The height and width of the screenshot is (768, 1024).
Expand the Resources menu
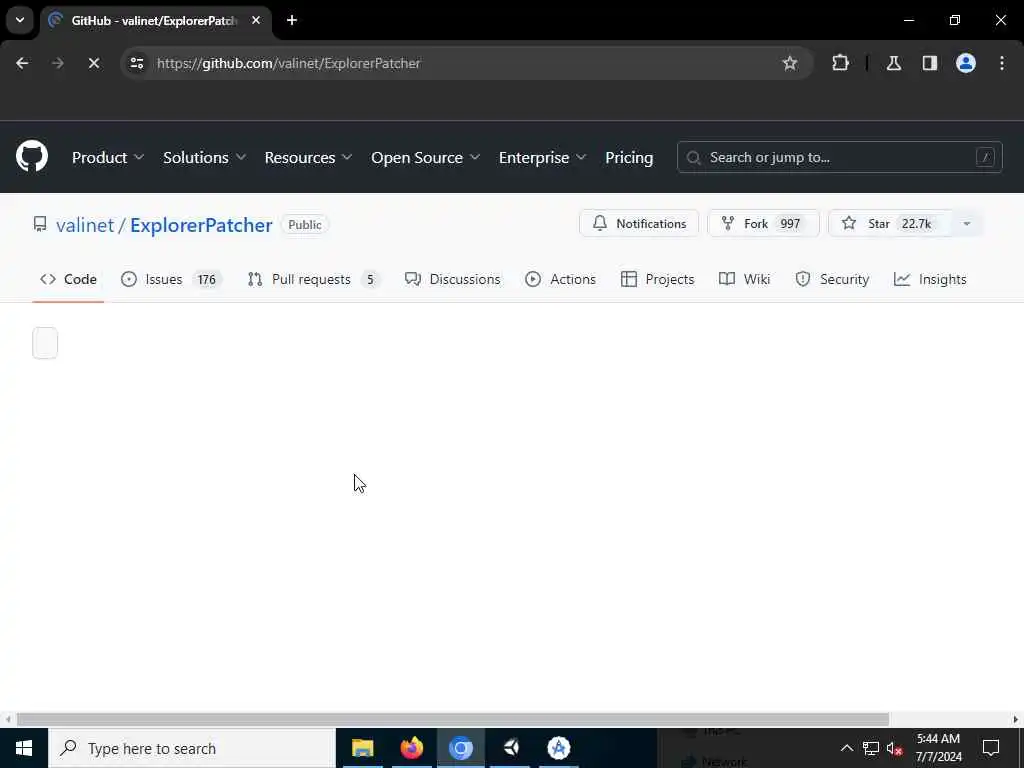tap(308, 157)
